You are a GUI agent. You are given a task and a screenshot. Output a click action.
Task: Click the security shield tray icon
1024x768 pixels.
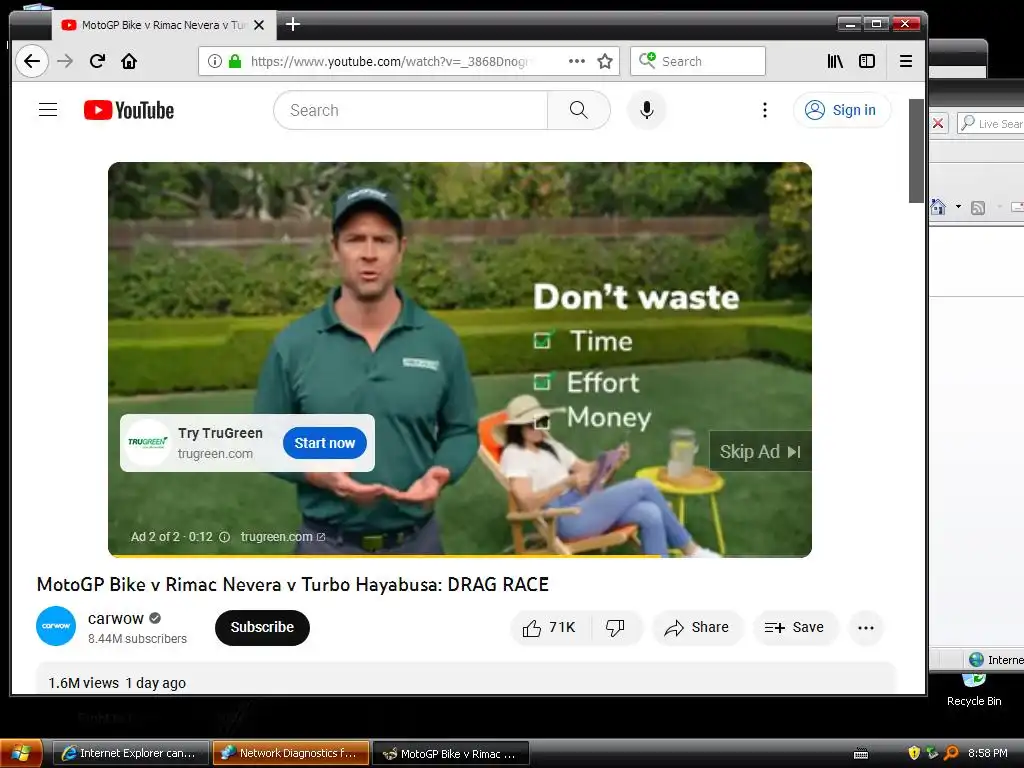914,753
